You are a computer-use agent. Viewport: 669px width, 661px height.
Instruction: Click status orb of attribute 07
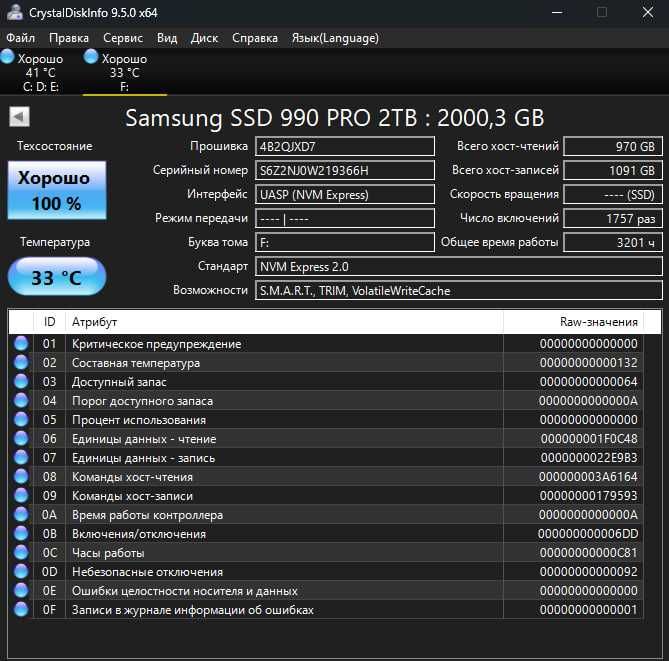(x=21, y=457)
